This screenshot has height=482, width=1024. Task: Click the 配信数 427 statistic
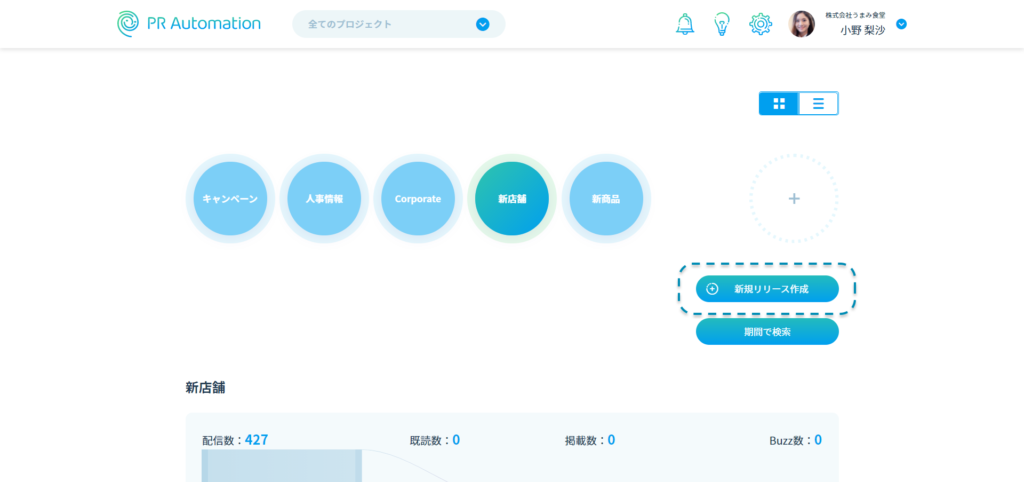pyautogui.click(x=235, y=440)
